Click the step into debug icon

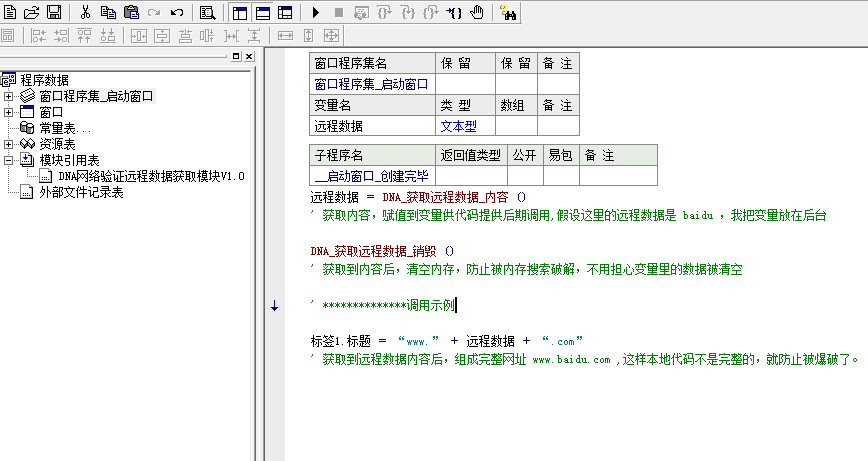pos(407,12)
